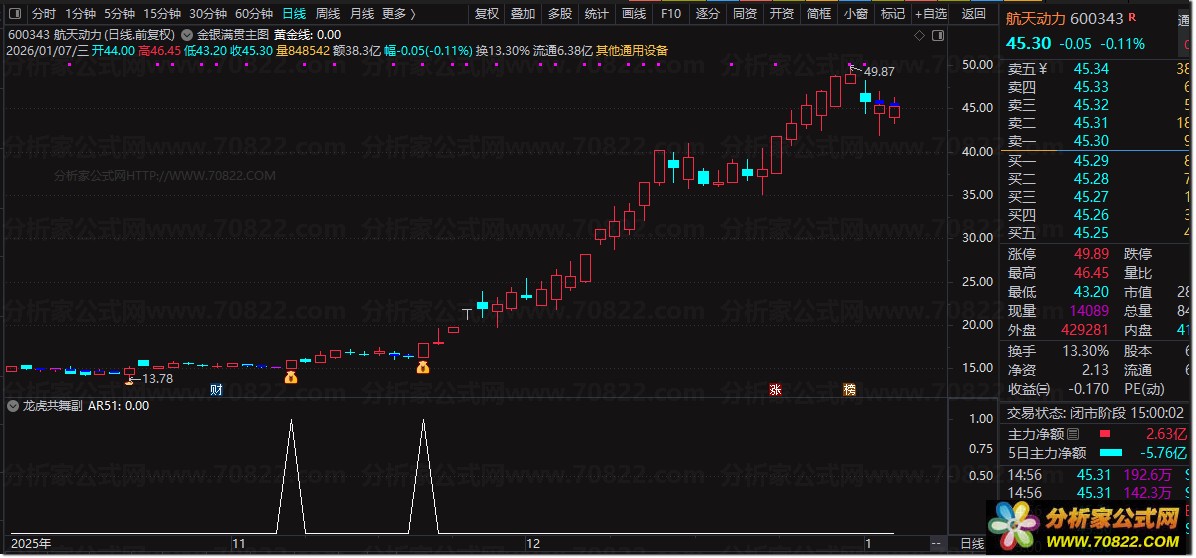Click the 标记 mark button
The image size is (1196, 558).
tap(892, 14)
